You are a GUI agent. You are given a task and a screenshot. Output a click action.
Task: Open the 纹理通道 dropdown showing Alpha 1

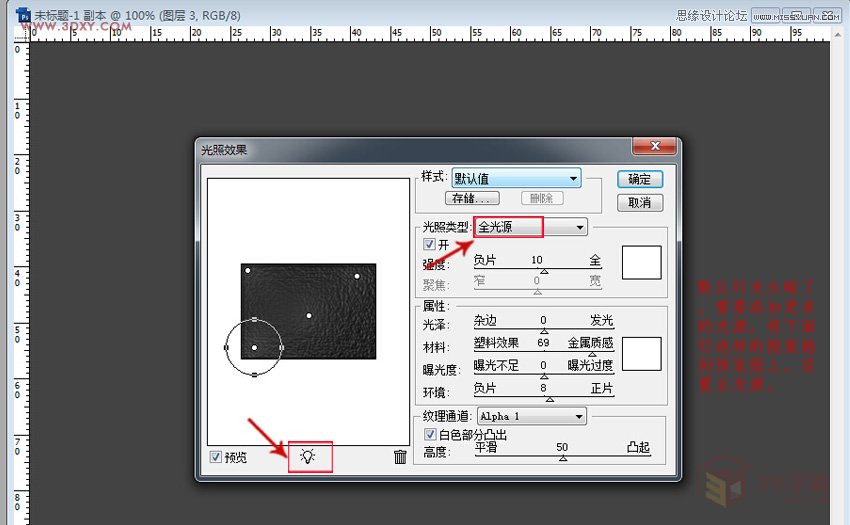coord(531,417)
